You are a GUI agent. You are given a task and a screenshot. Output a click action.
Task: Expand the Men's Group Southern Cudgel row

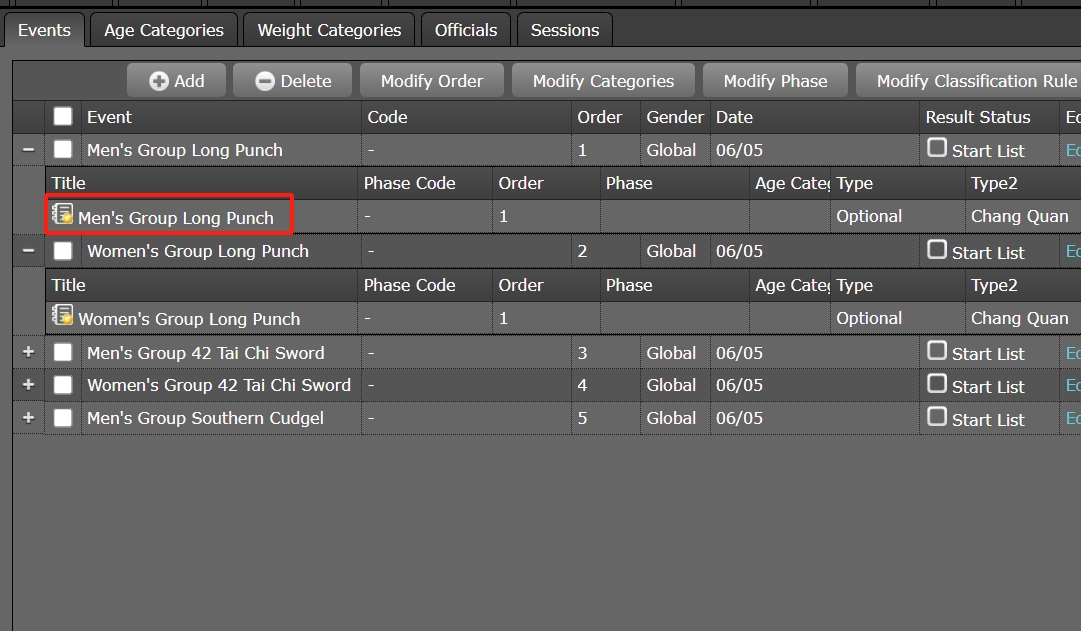[x=28, y=418]
